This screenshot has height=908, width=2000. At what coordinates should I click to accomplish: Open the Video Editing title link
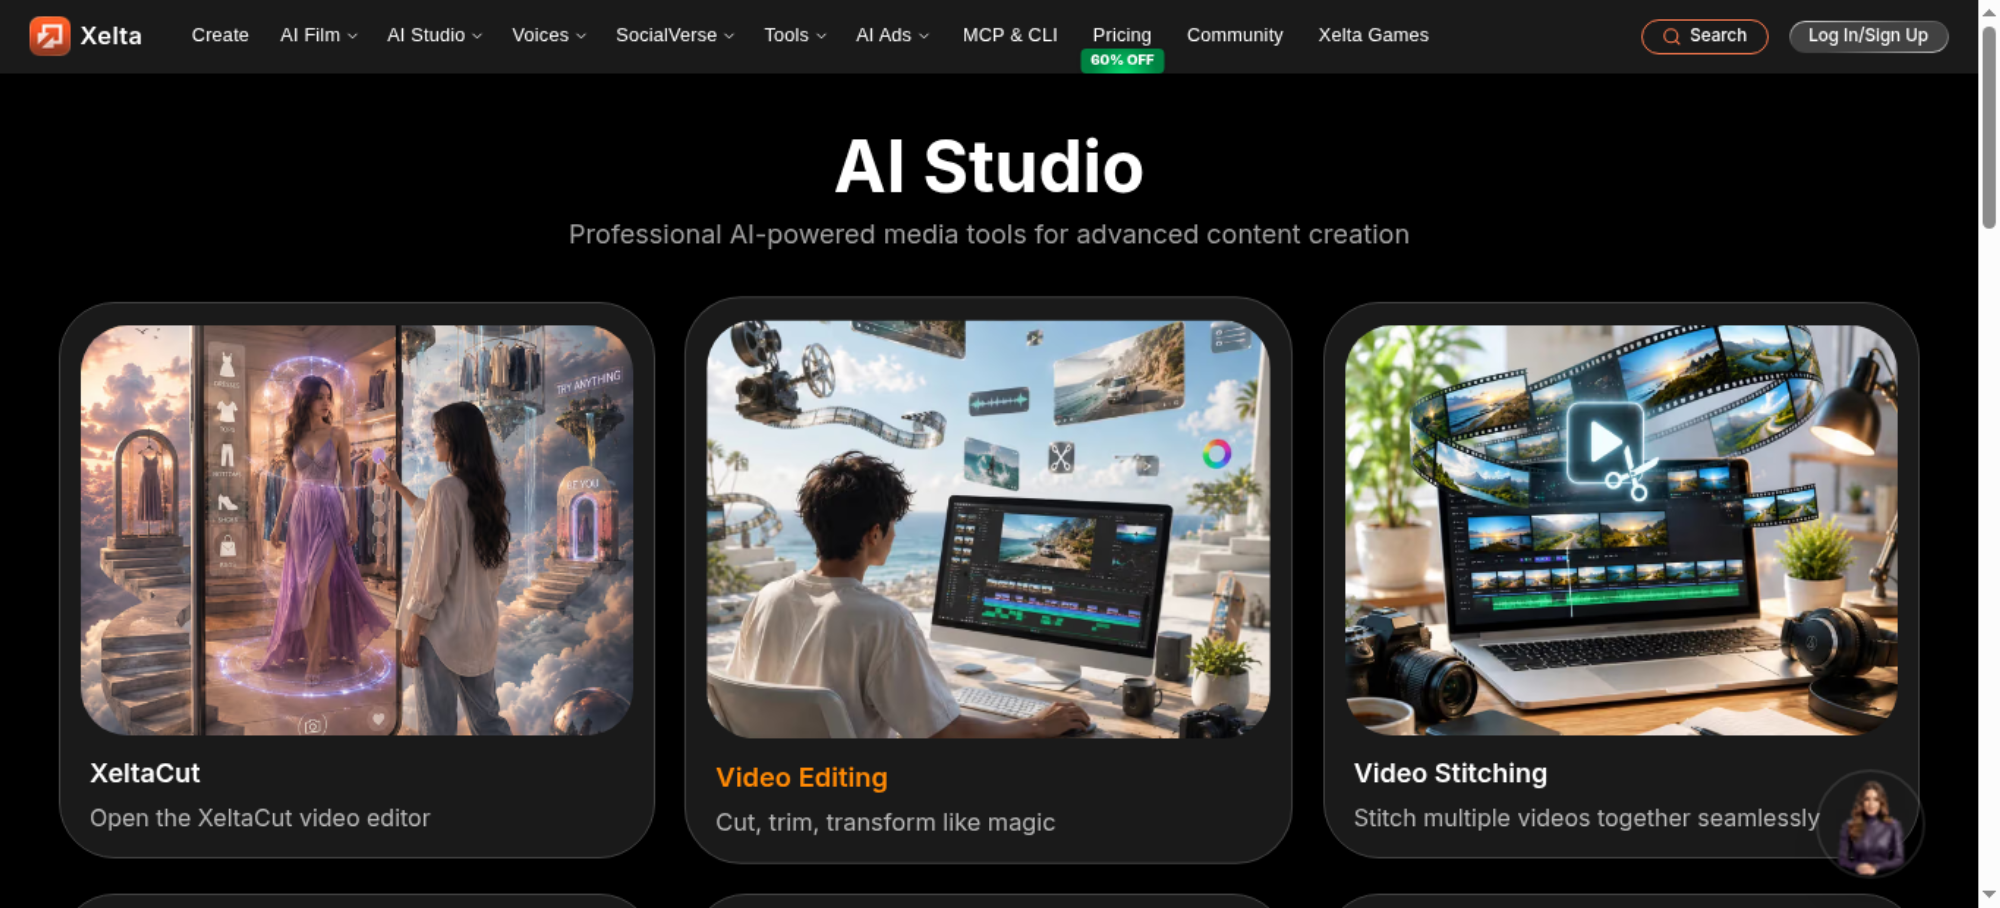coord(802,777)
